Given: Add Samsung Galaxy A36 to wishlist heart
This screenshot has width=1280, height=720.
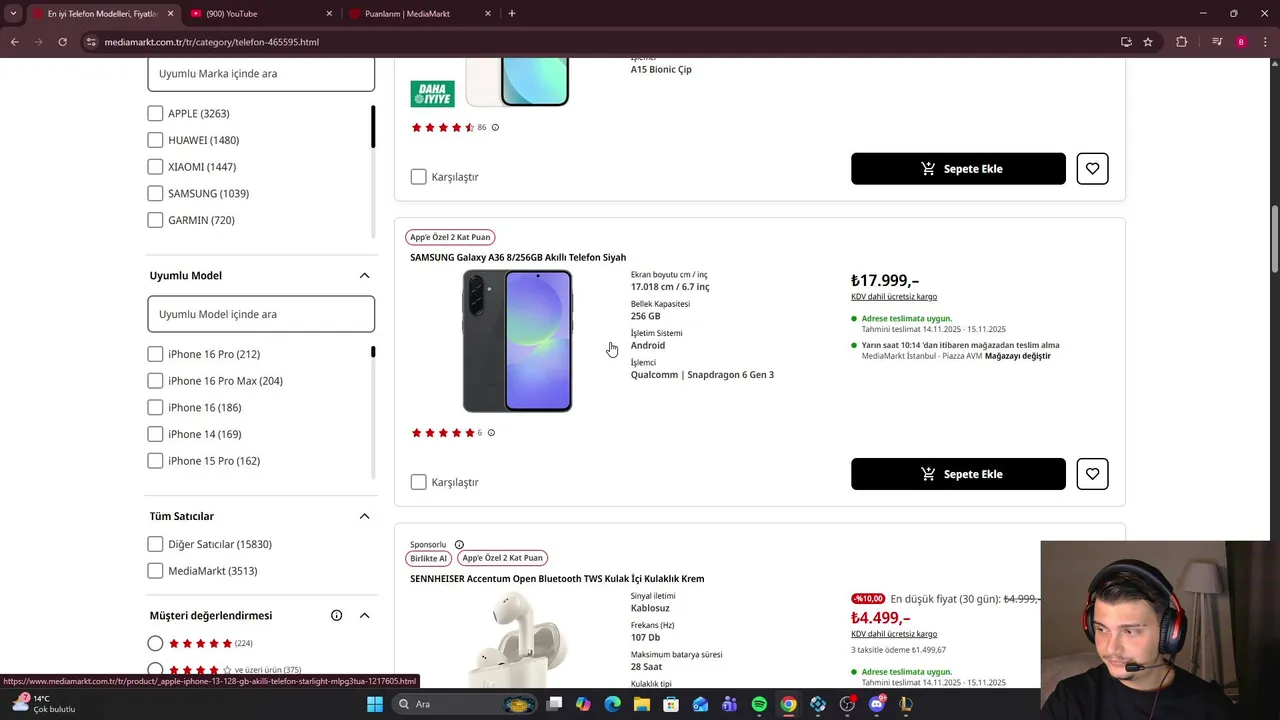Looking at the screenshot, I should coord(1092,474).
